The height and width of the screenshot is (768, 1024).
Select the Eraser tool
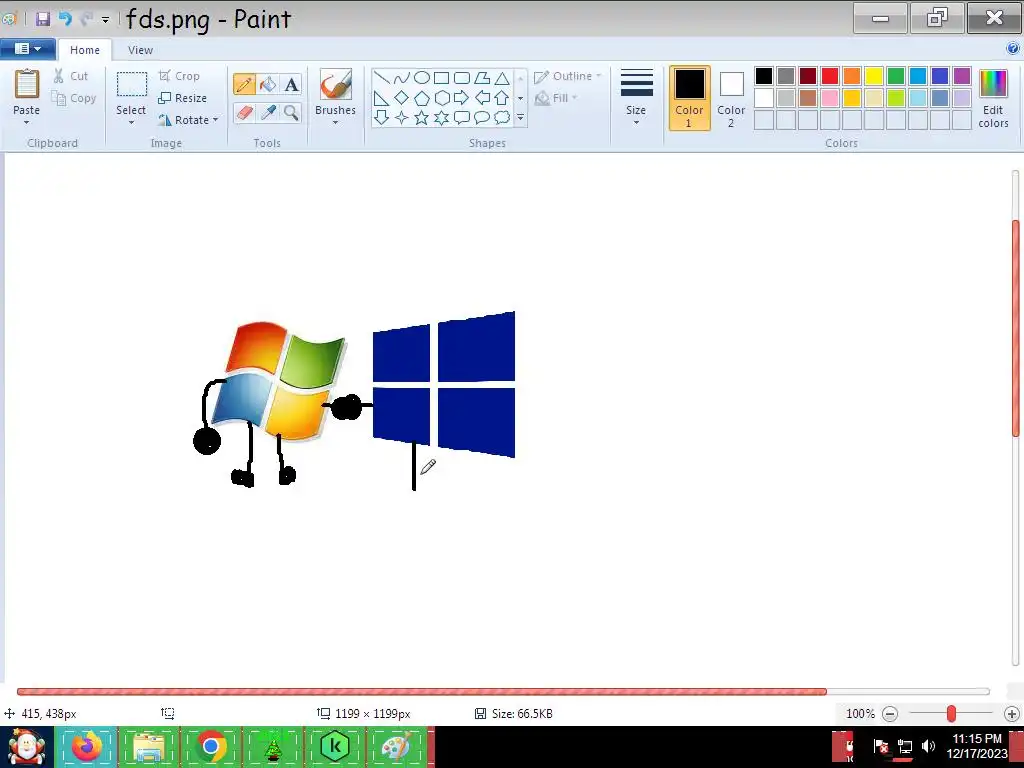click(x=244, y=112)
